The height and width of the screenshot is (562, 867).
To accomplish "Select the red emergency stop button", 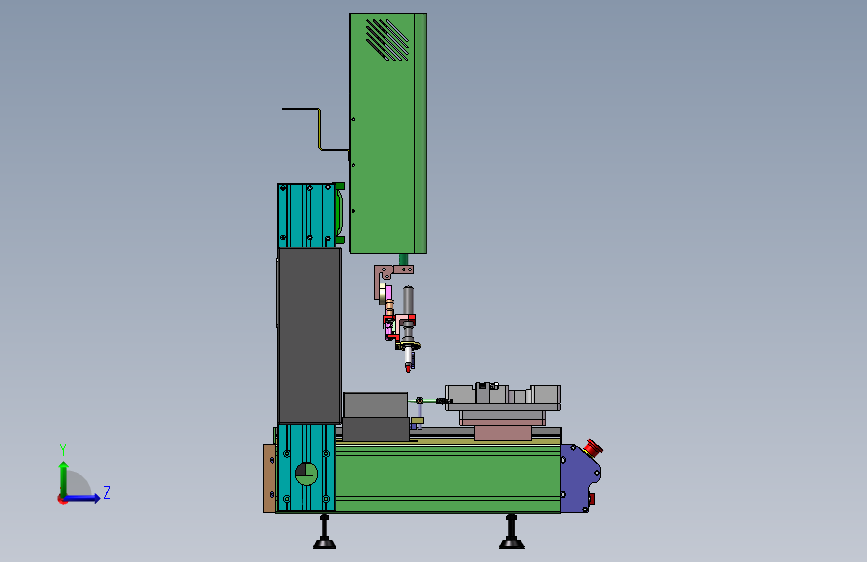I will click(593, 447).
